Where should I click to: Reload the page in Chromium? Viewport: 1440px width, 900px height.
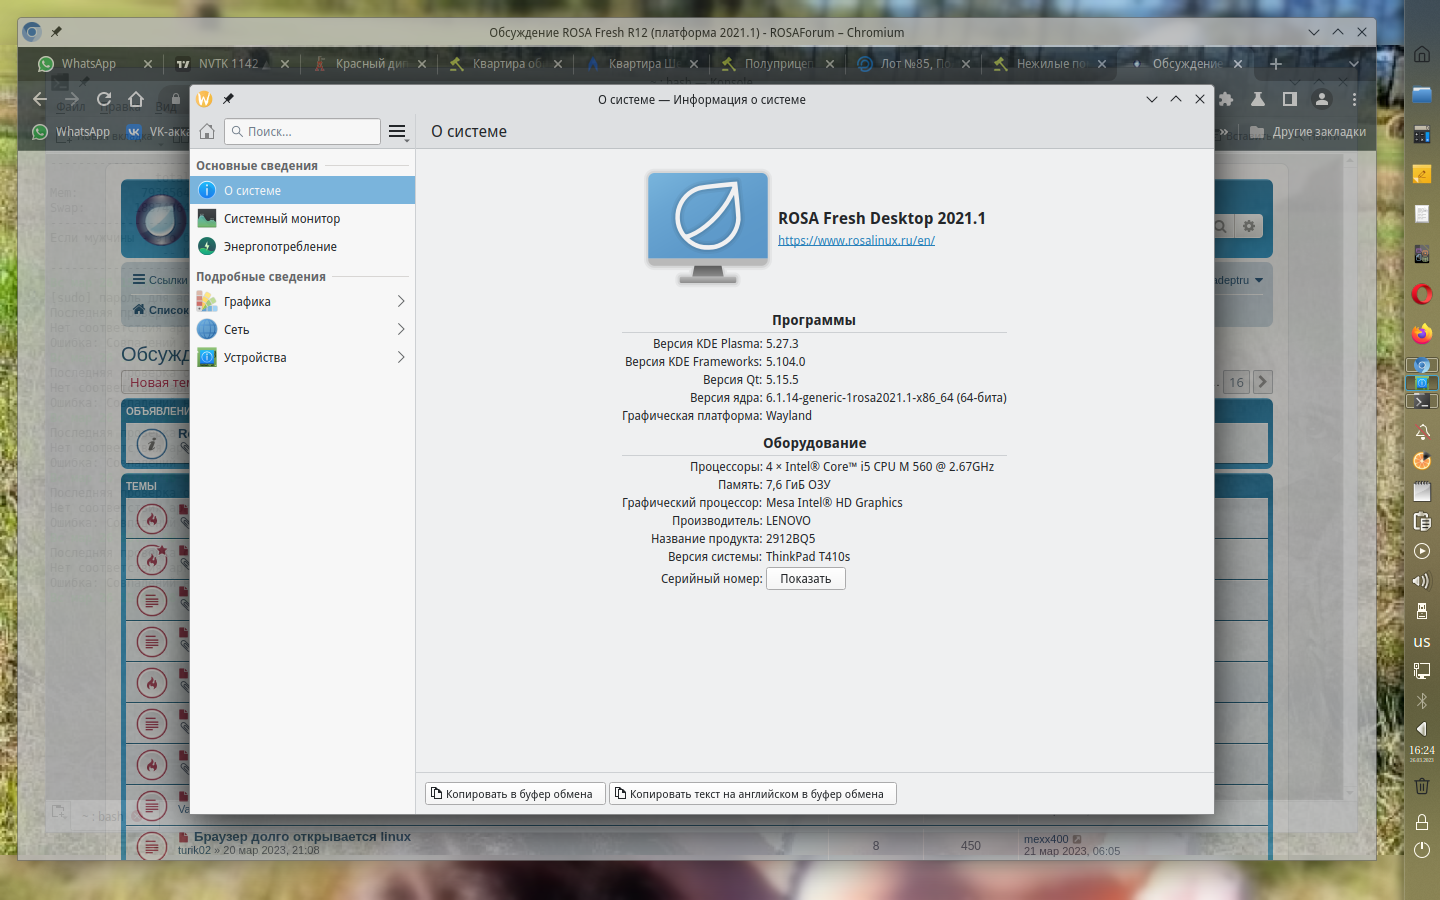(104, 99)
